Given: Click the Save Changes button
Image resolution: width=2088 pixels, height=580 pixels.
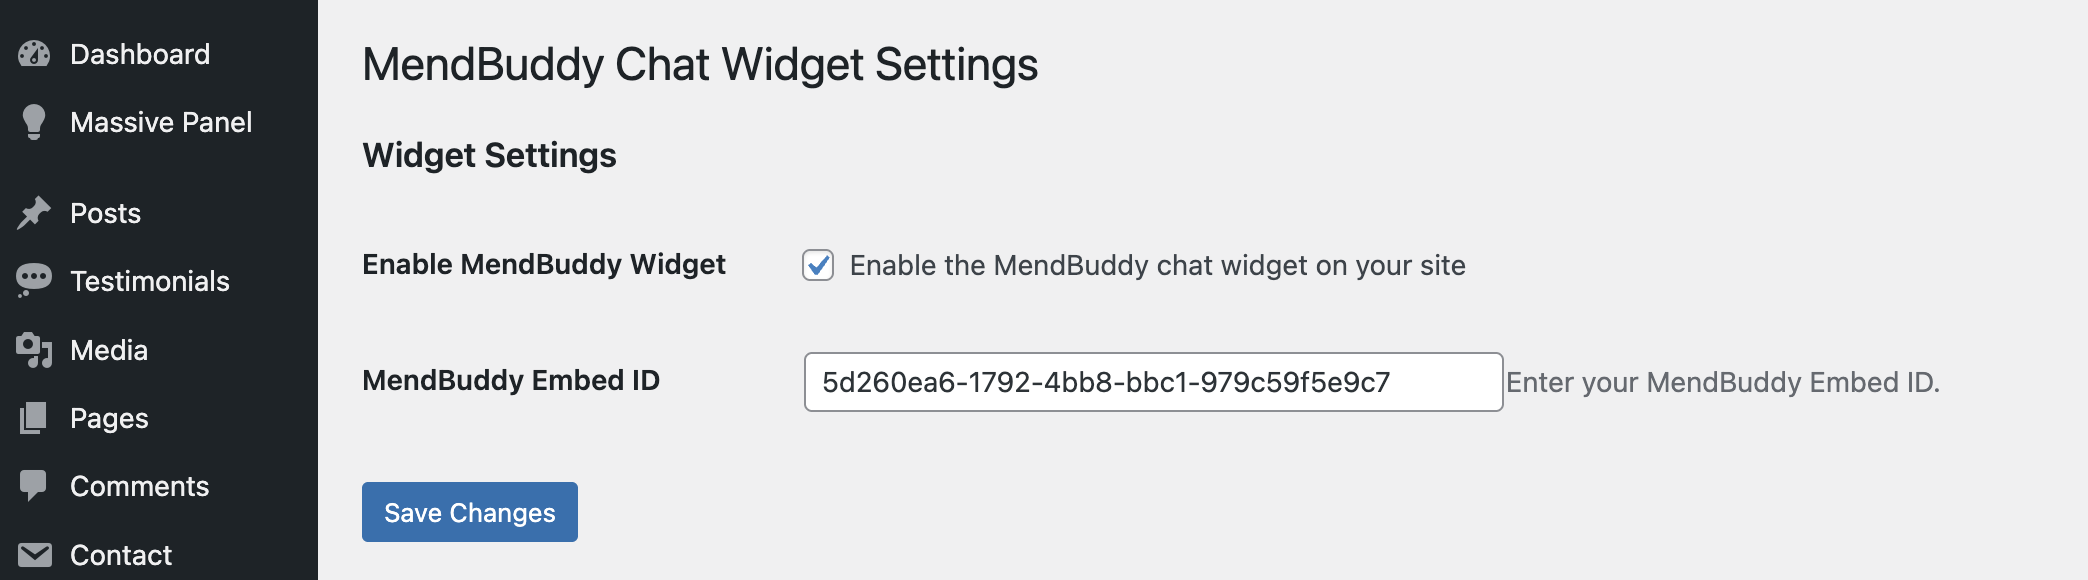Looking at the screenshot, I should click(469, 512).
